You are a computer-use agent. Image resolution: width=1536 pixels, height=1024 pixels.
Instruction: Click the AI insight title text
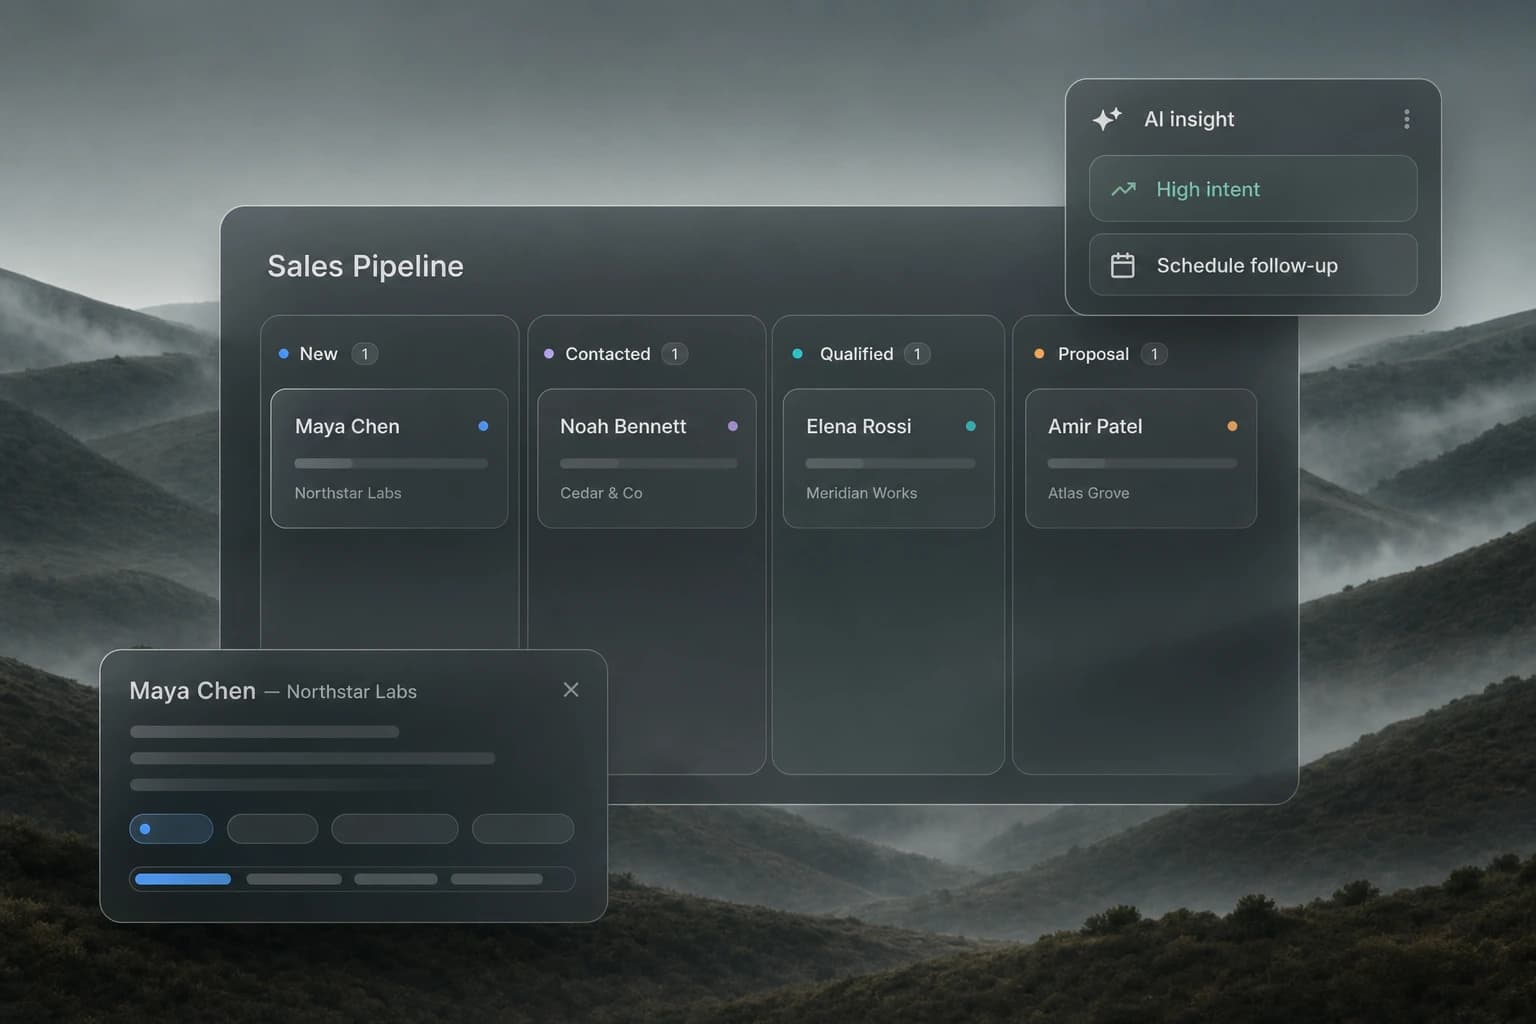point(1189,119)
